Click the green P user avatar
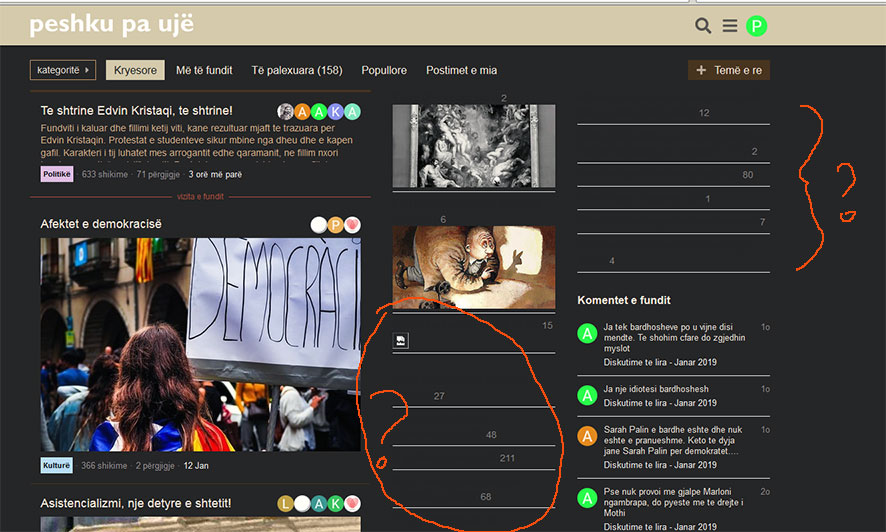The width and height of the screenshot is (886, 532). pos(757,26)
